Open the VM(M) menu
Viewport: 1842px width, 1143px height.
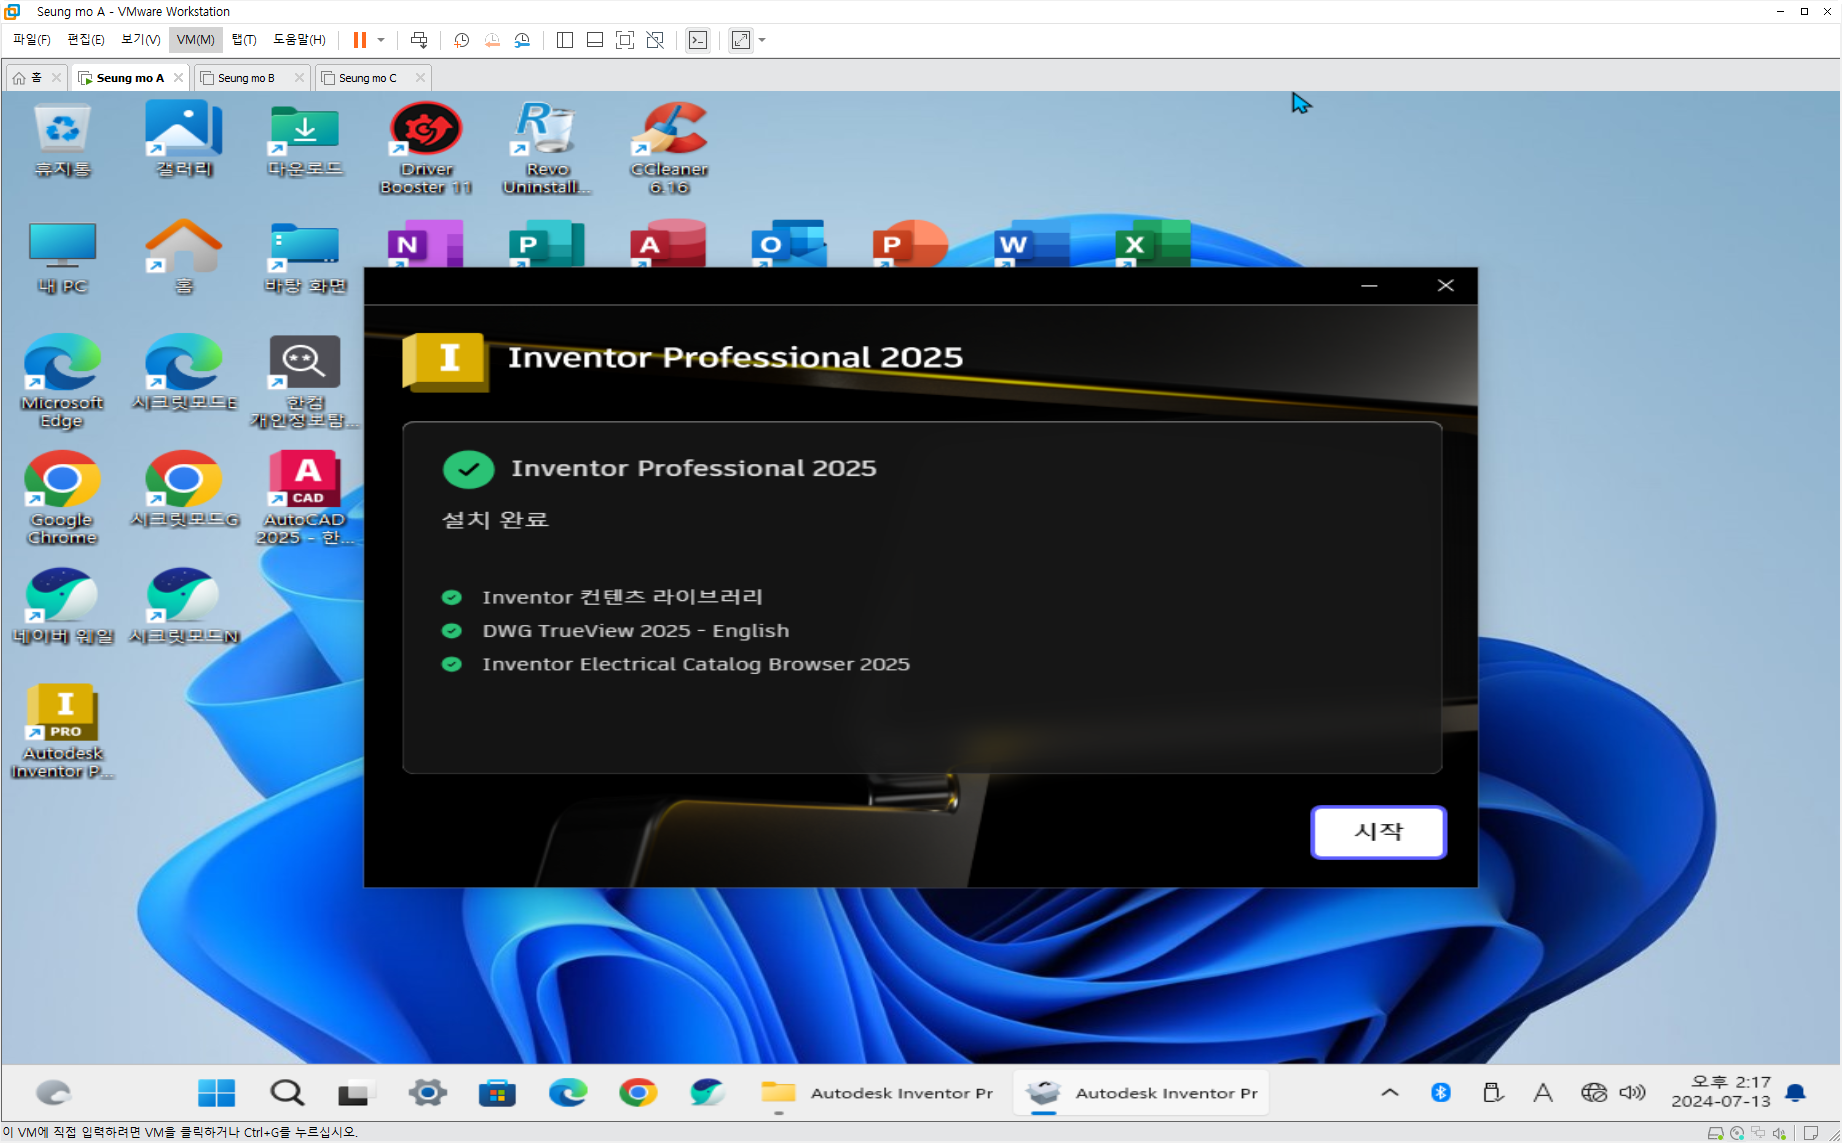click(195, 40)
